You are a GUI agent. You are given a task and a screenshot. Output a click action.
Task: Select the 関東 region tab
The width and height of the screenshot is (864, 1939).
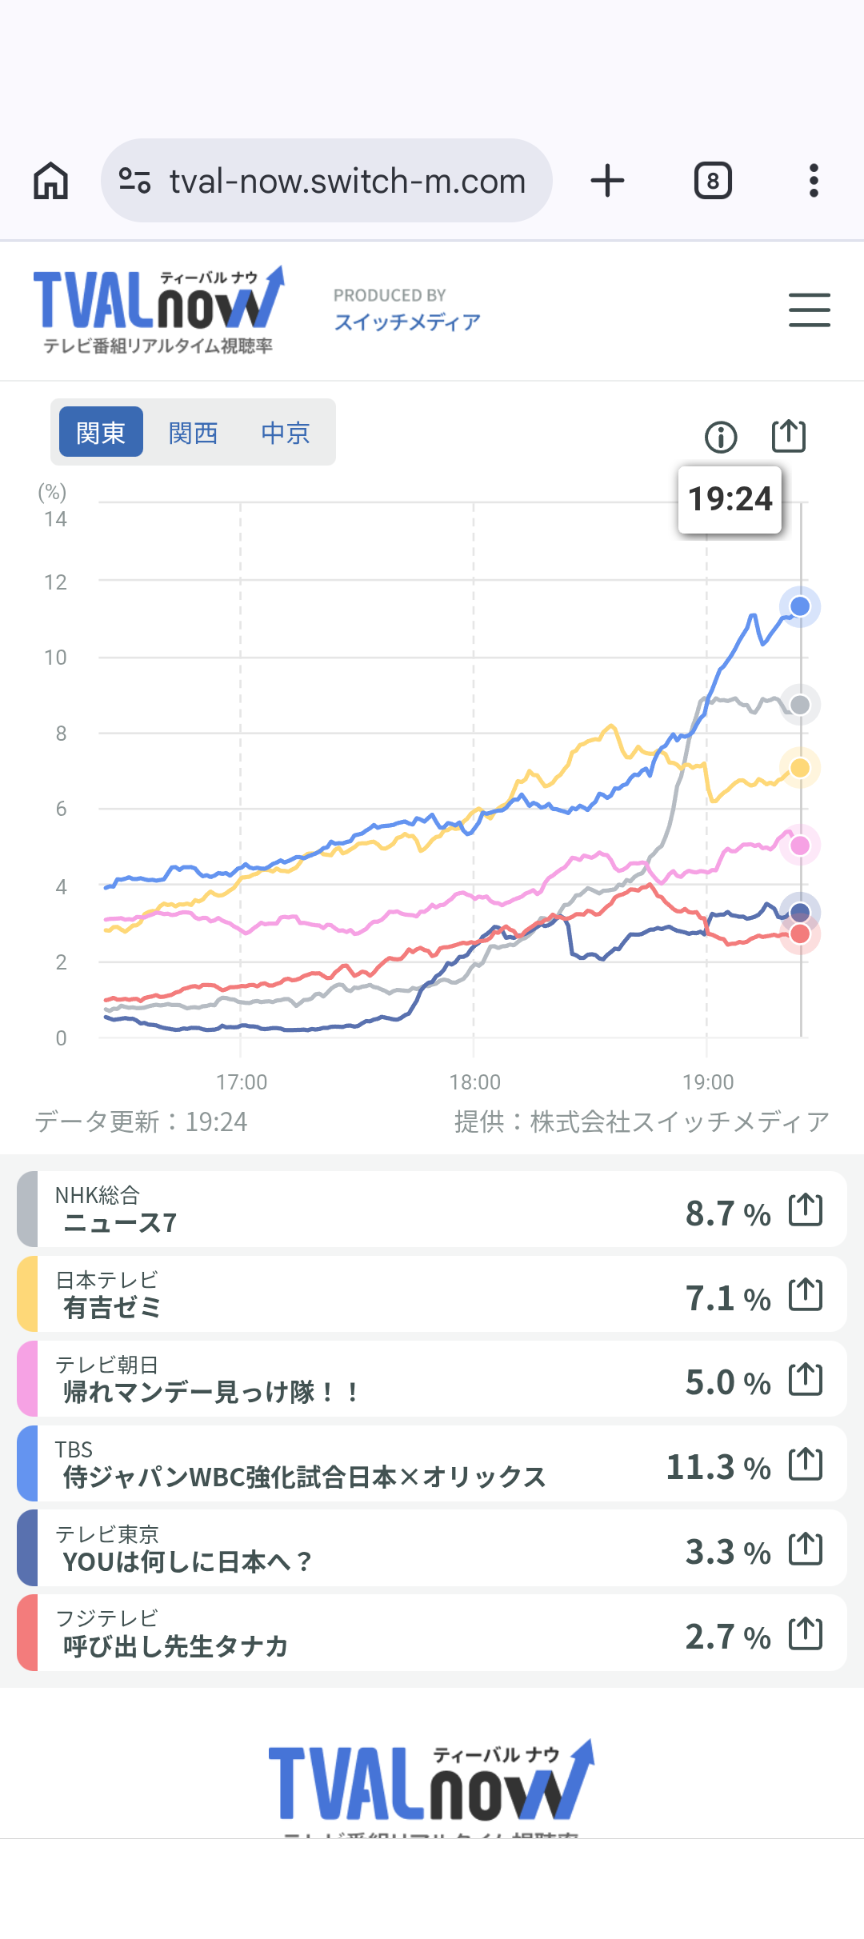pyautogui.click(x=101, y=432)
